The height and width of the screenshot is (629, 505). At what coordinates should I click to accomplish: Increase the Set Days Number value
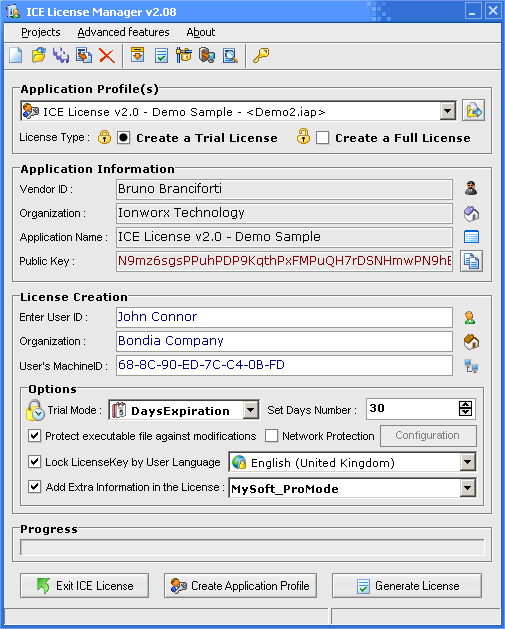pyautogui.click(x=465, y=404)
